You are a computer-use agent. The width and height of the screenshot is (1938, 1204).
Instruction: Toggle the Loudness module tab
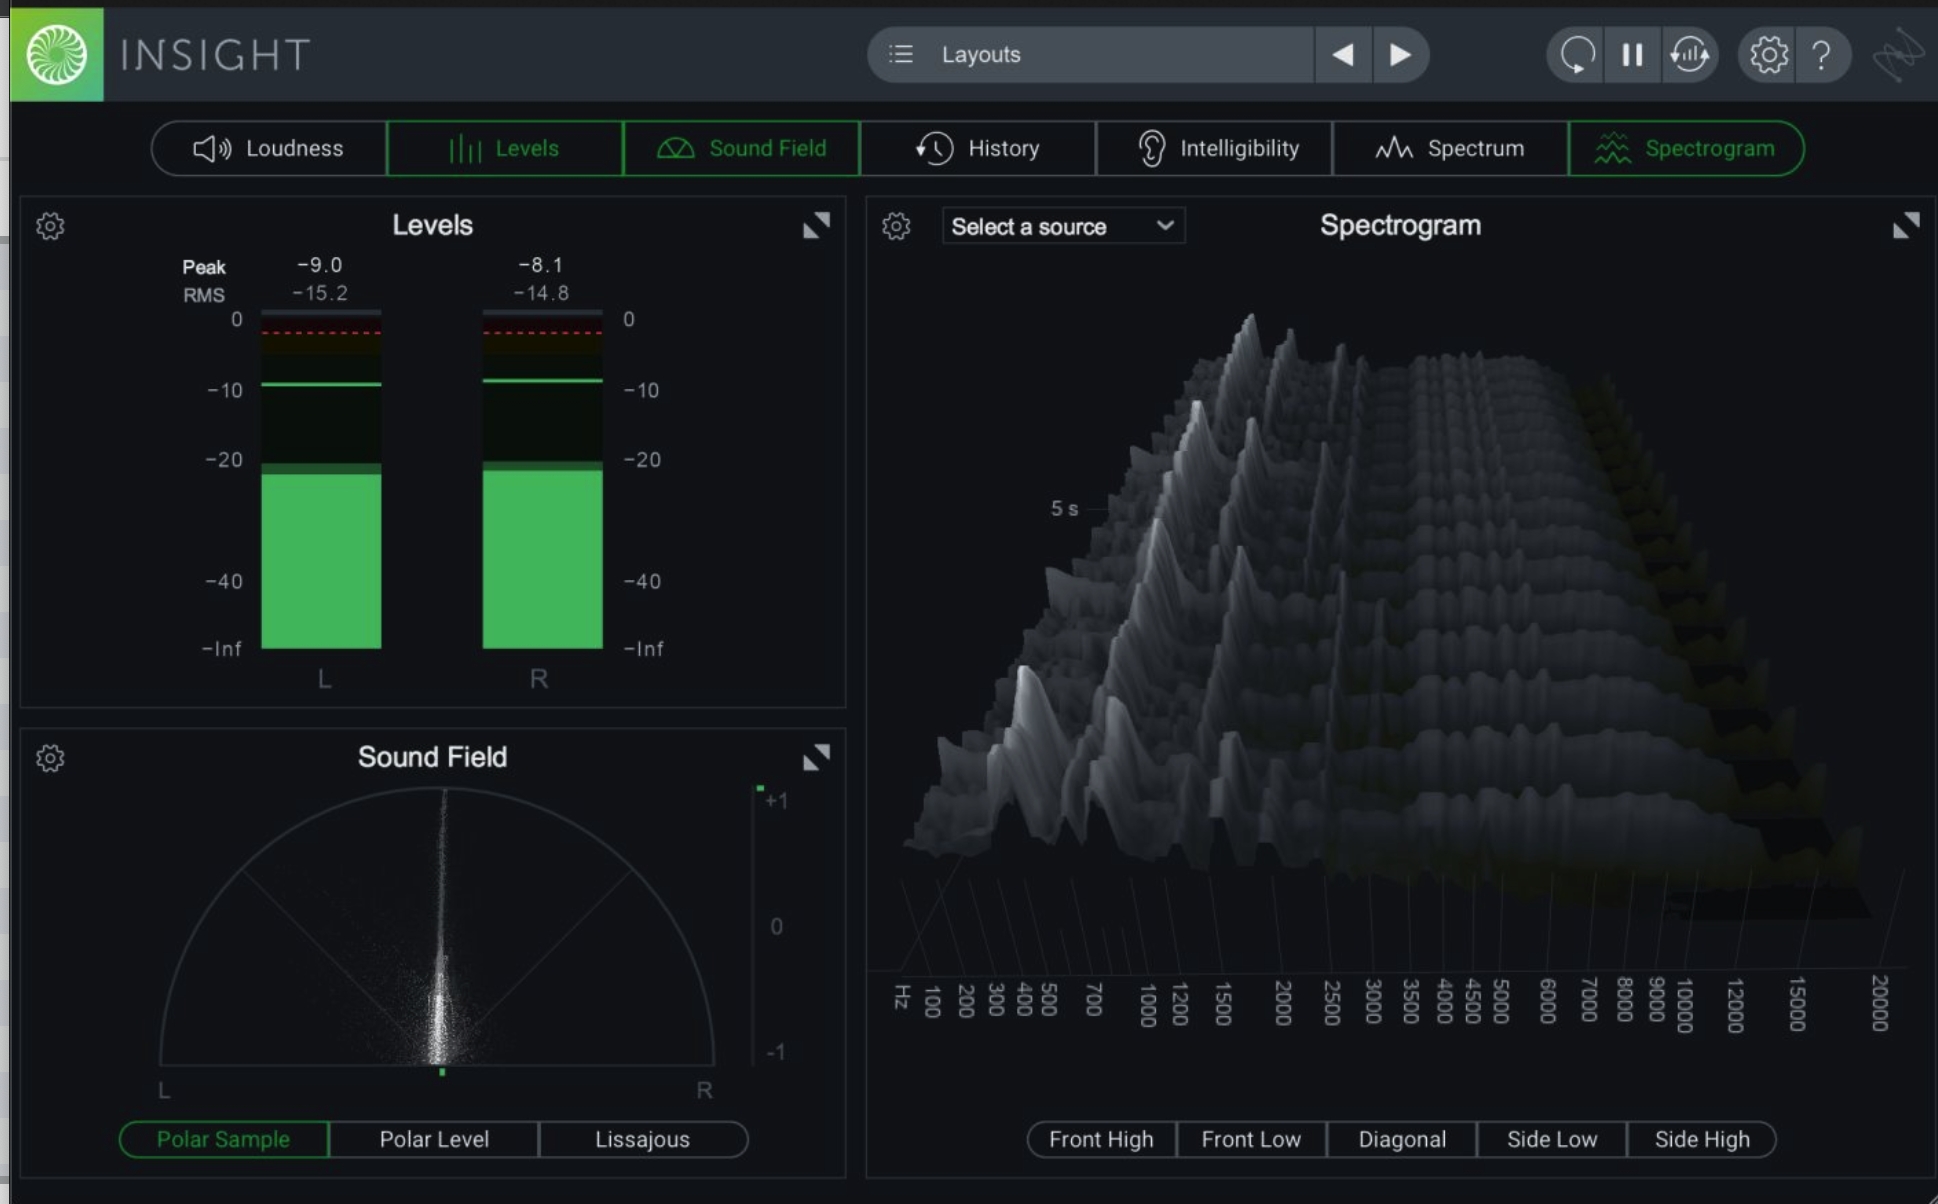pos(269,148)
